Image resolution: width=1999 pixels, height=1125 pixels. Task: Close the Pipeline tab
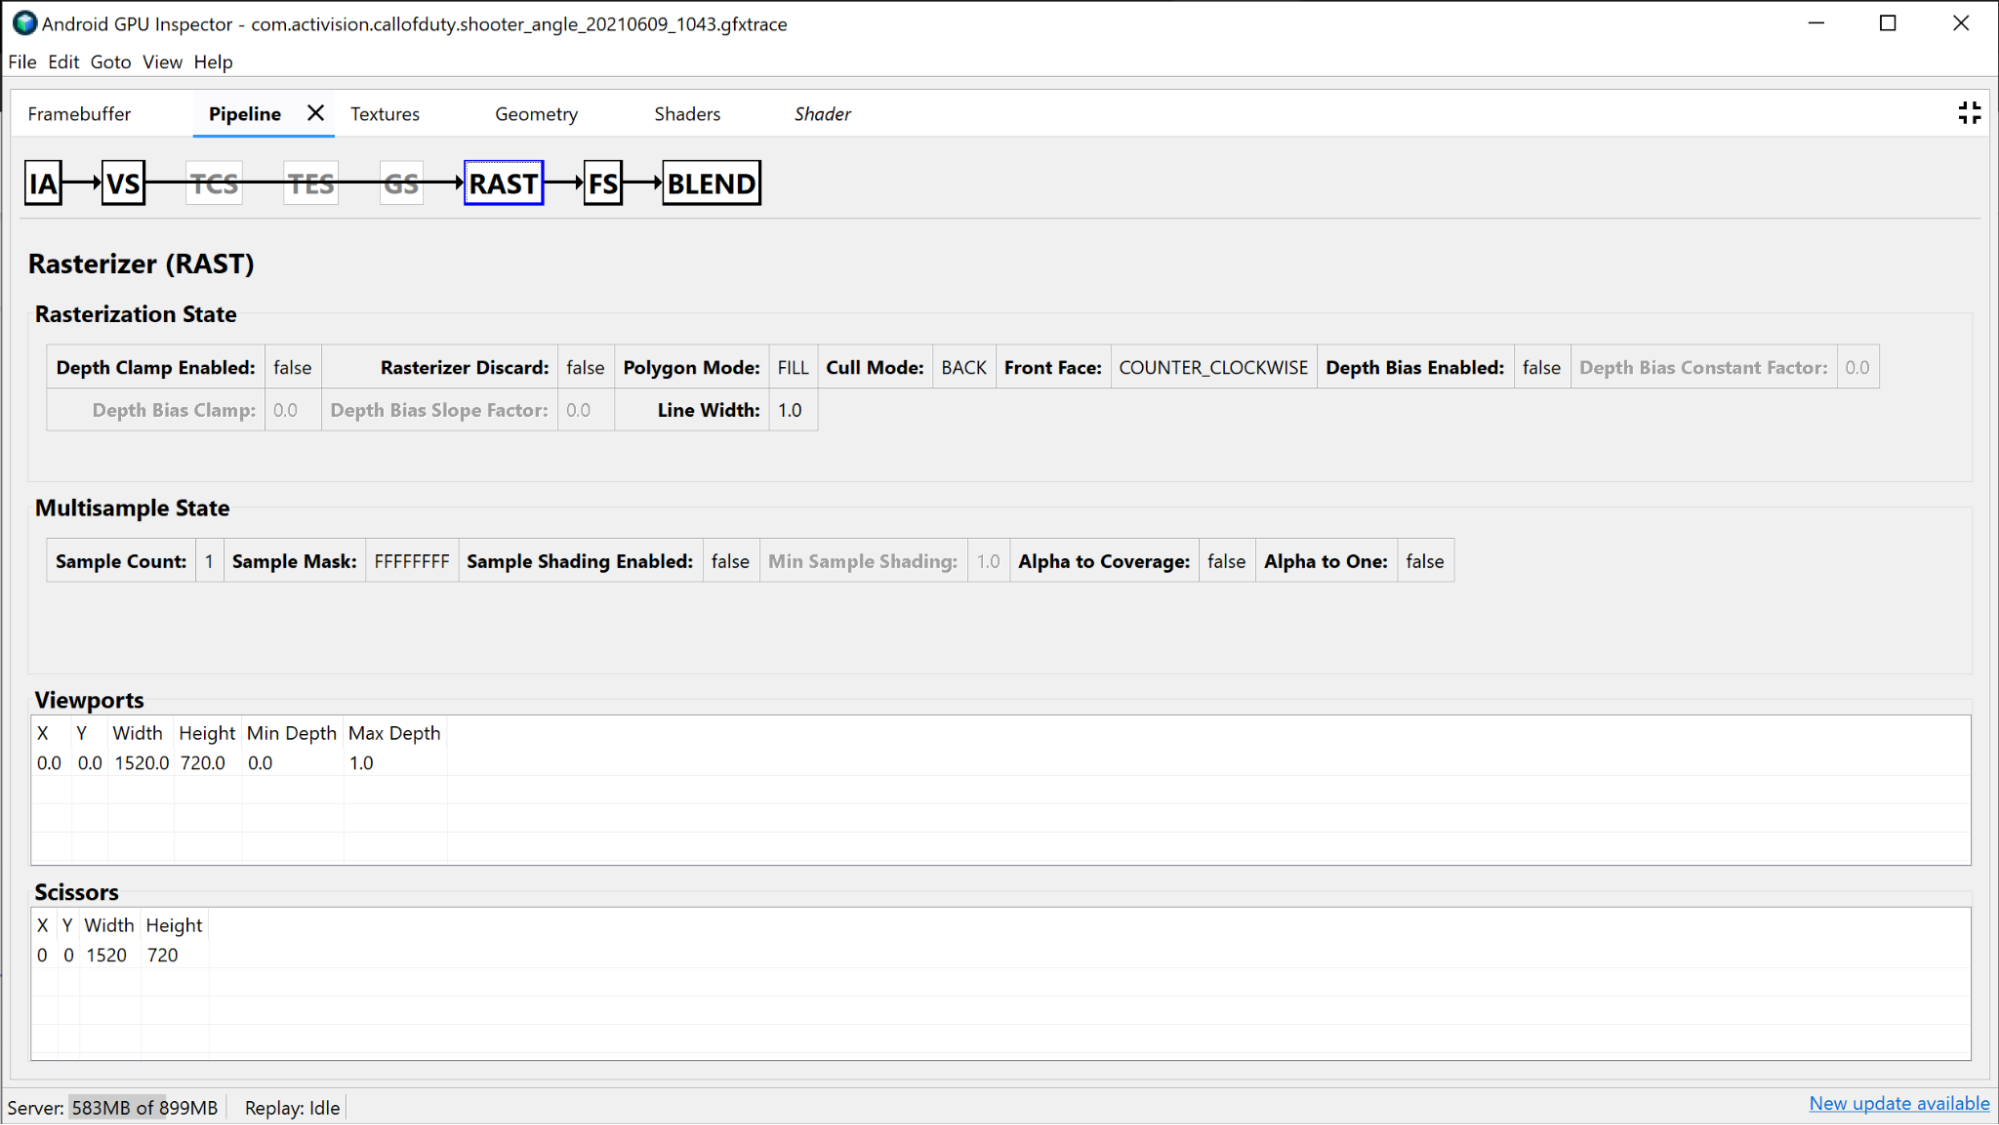pos(314,113)
